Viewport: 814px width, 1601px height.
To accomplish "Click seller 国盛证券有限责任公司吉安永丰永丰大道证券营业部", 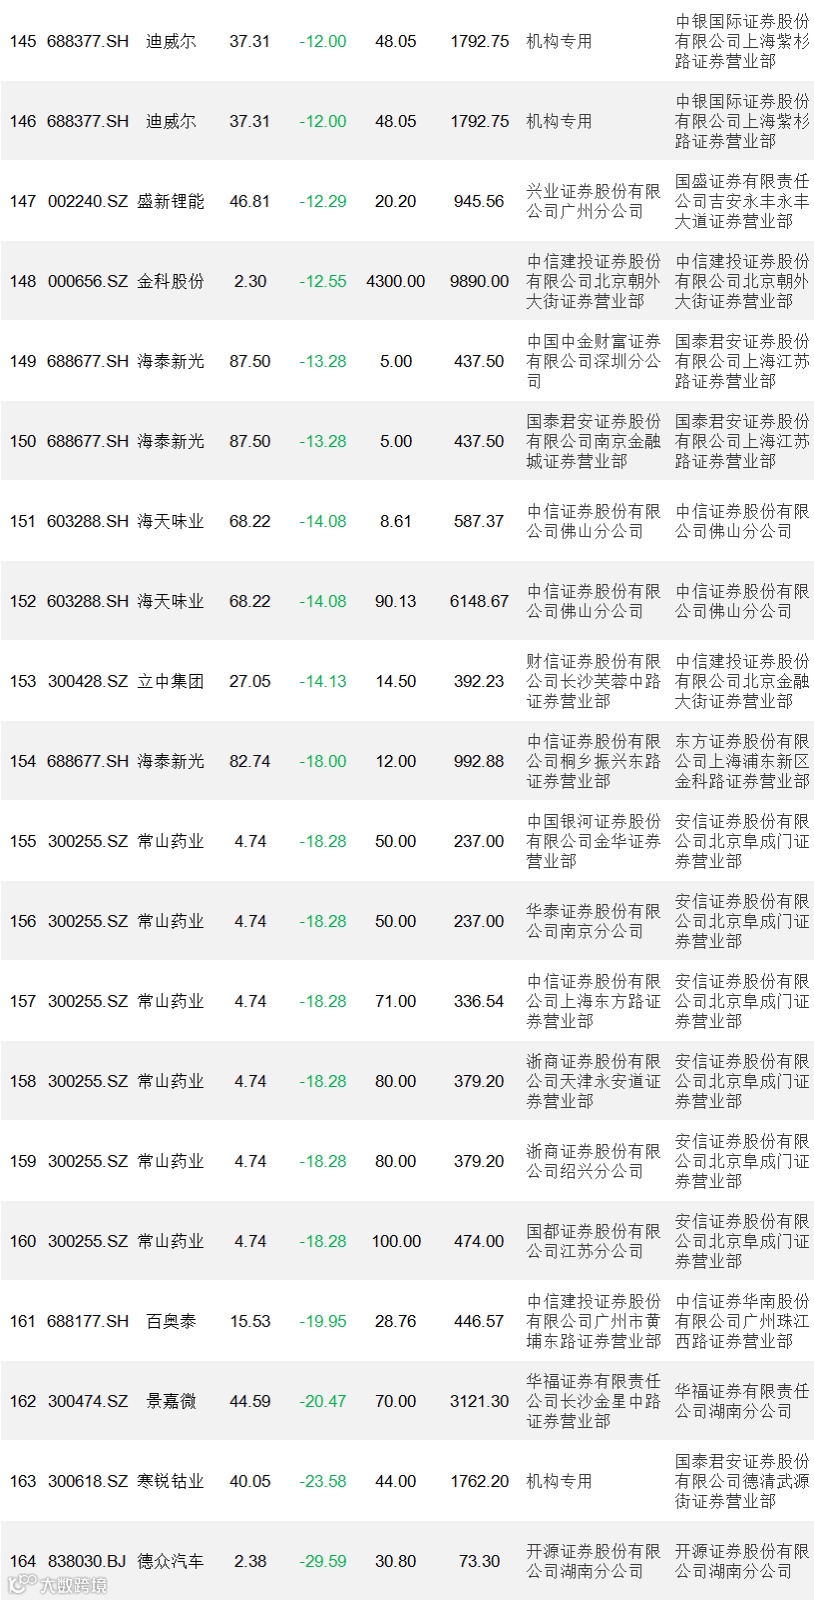I will coord(742,201).
